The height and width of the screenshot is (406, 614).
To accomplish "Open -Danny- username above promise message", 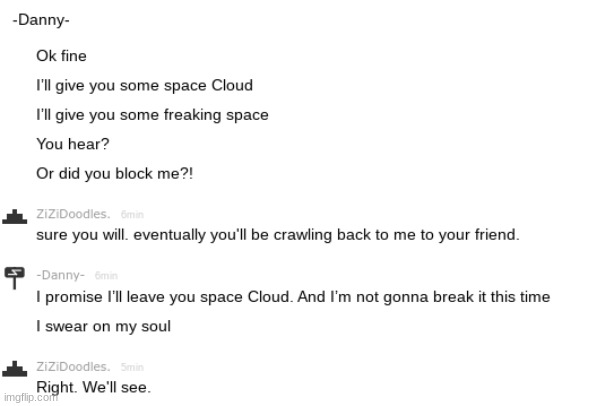I will [60, 275].
